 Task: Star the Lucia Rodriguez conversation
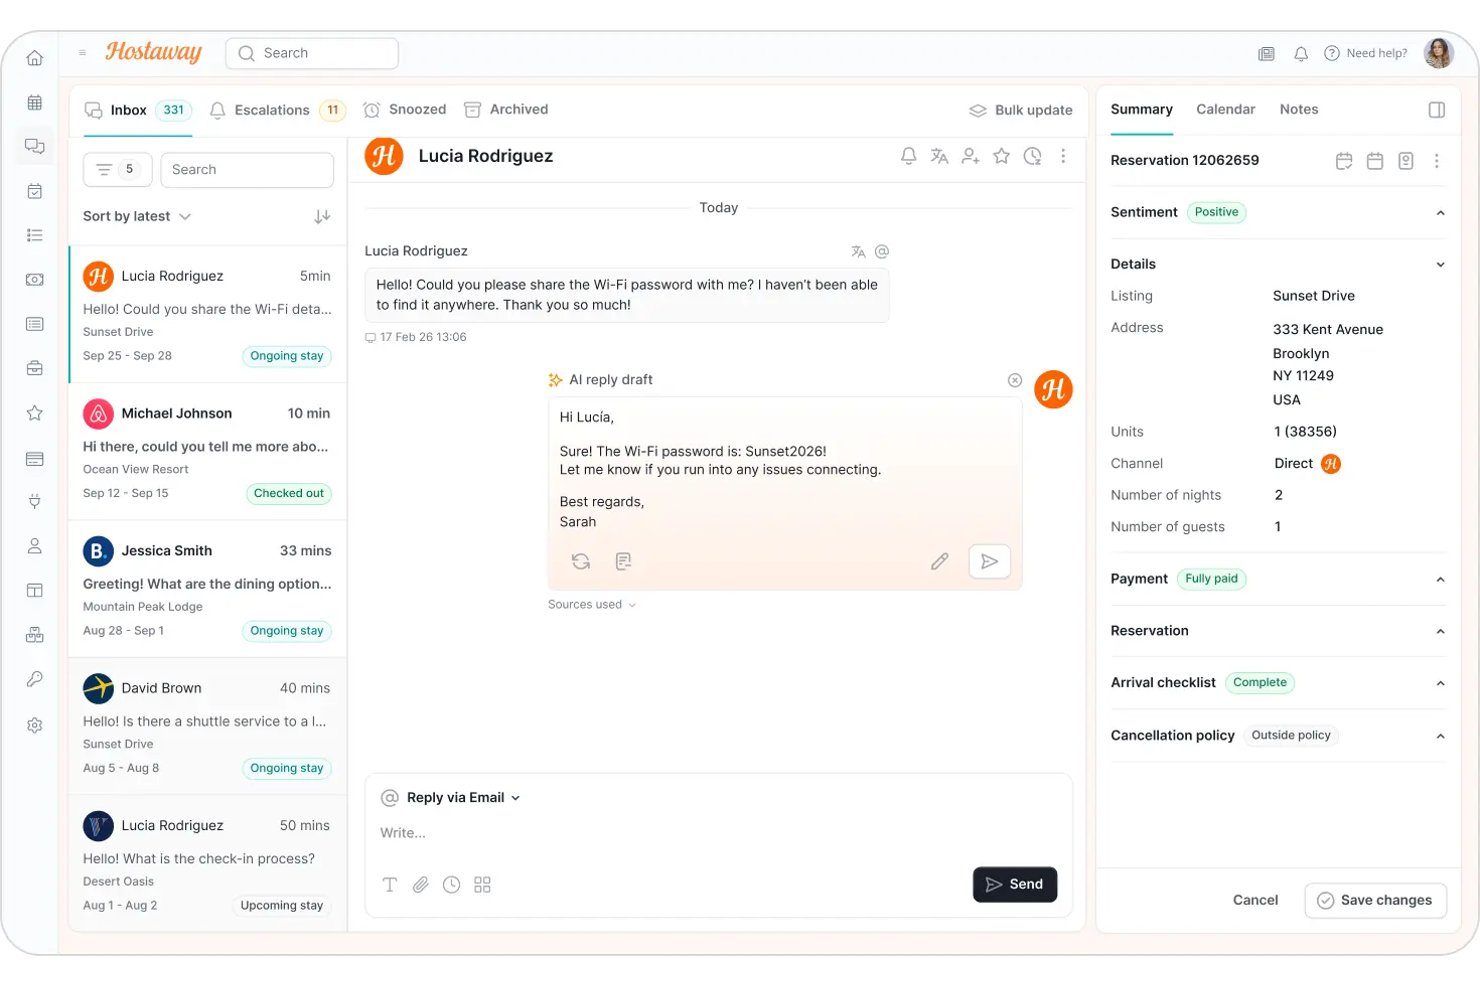tap(1001, 156)
